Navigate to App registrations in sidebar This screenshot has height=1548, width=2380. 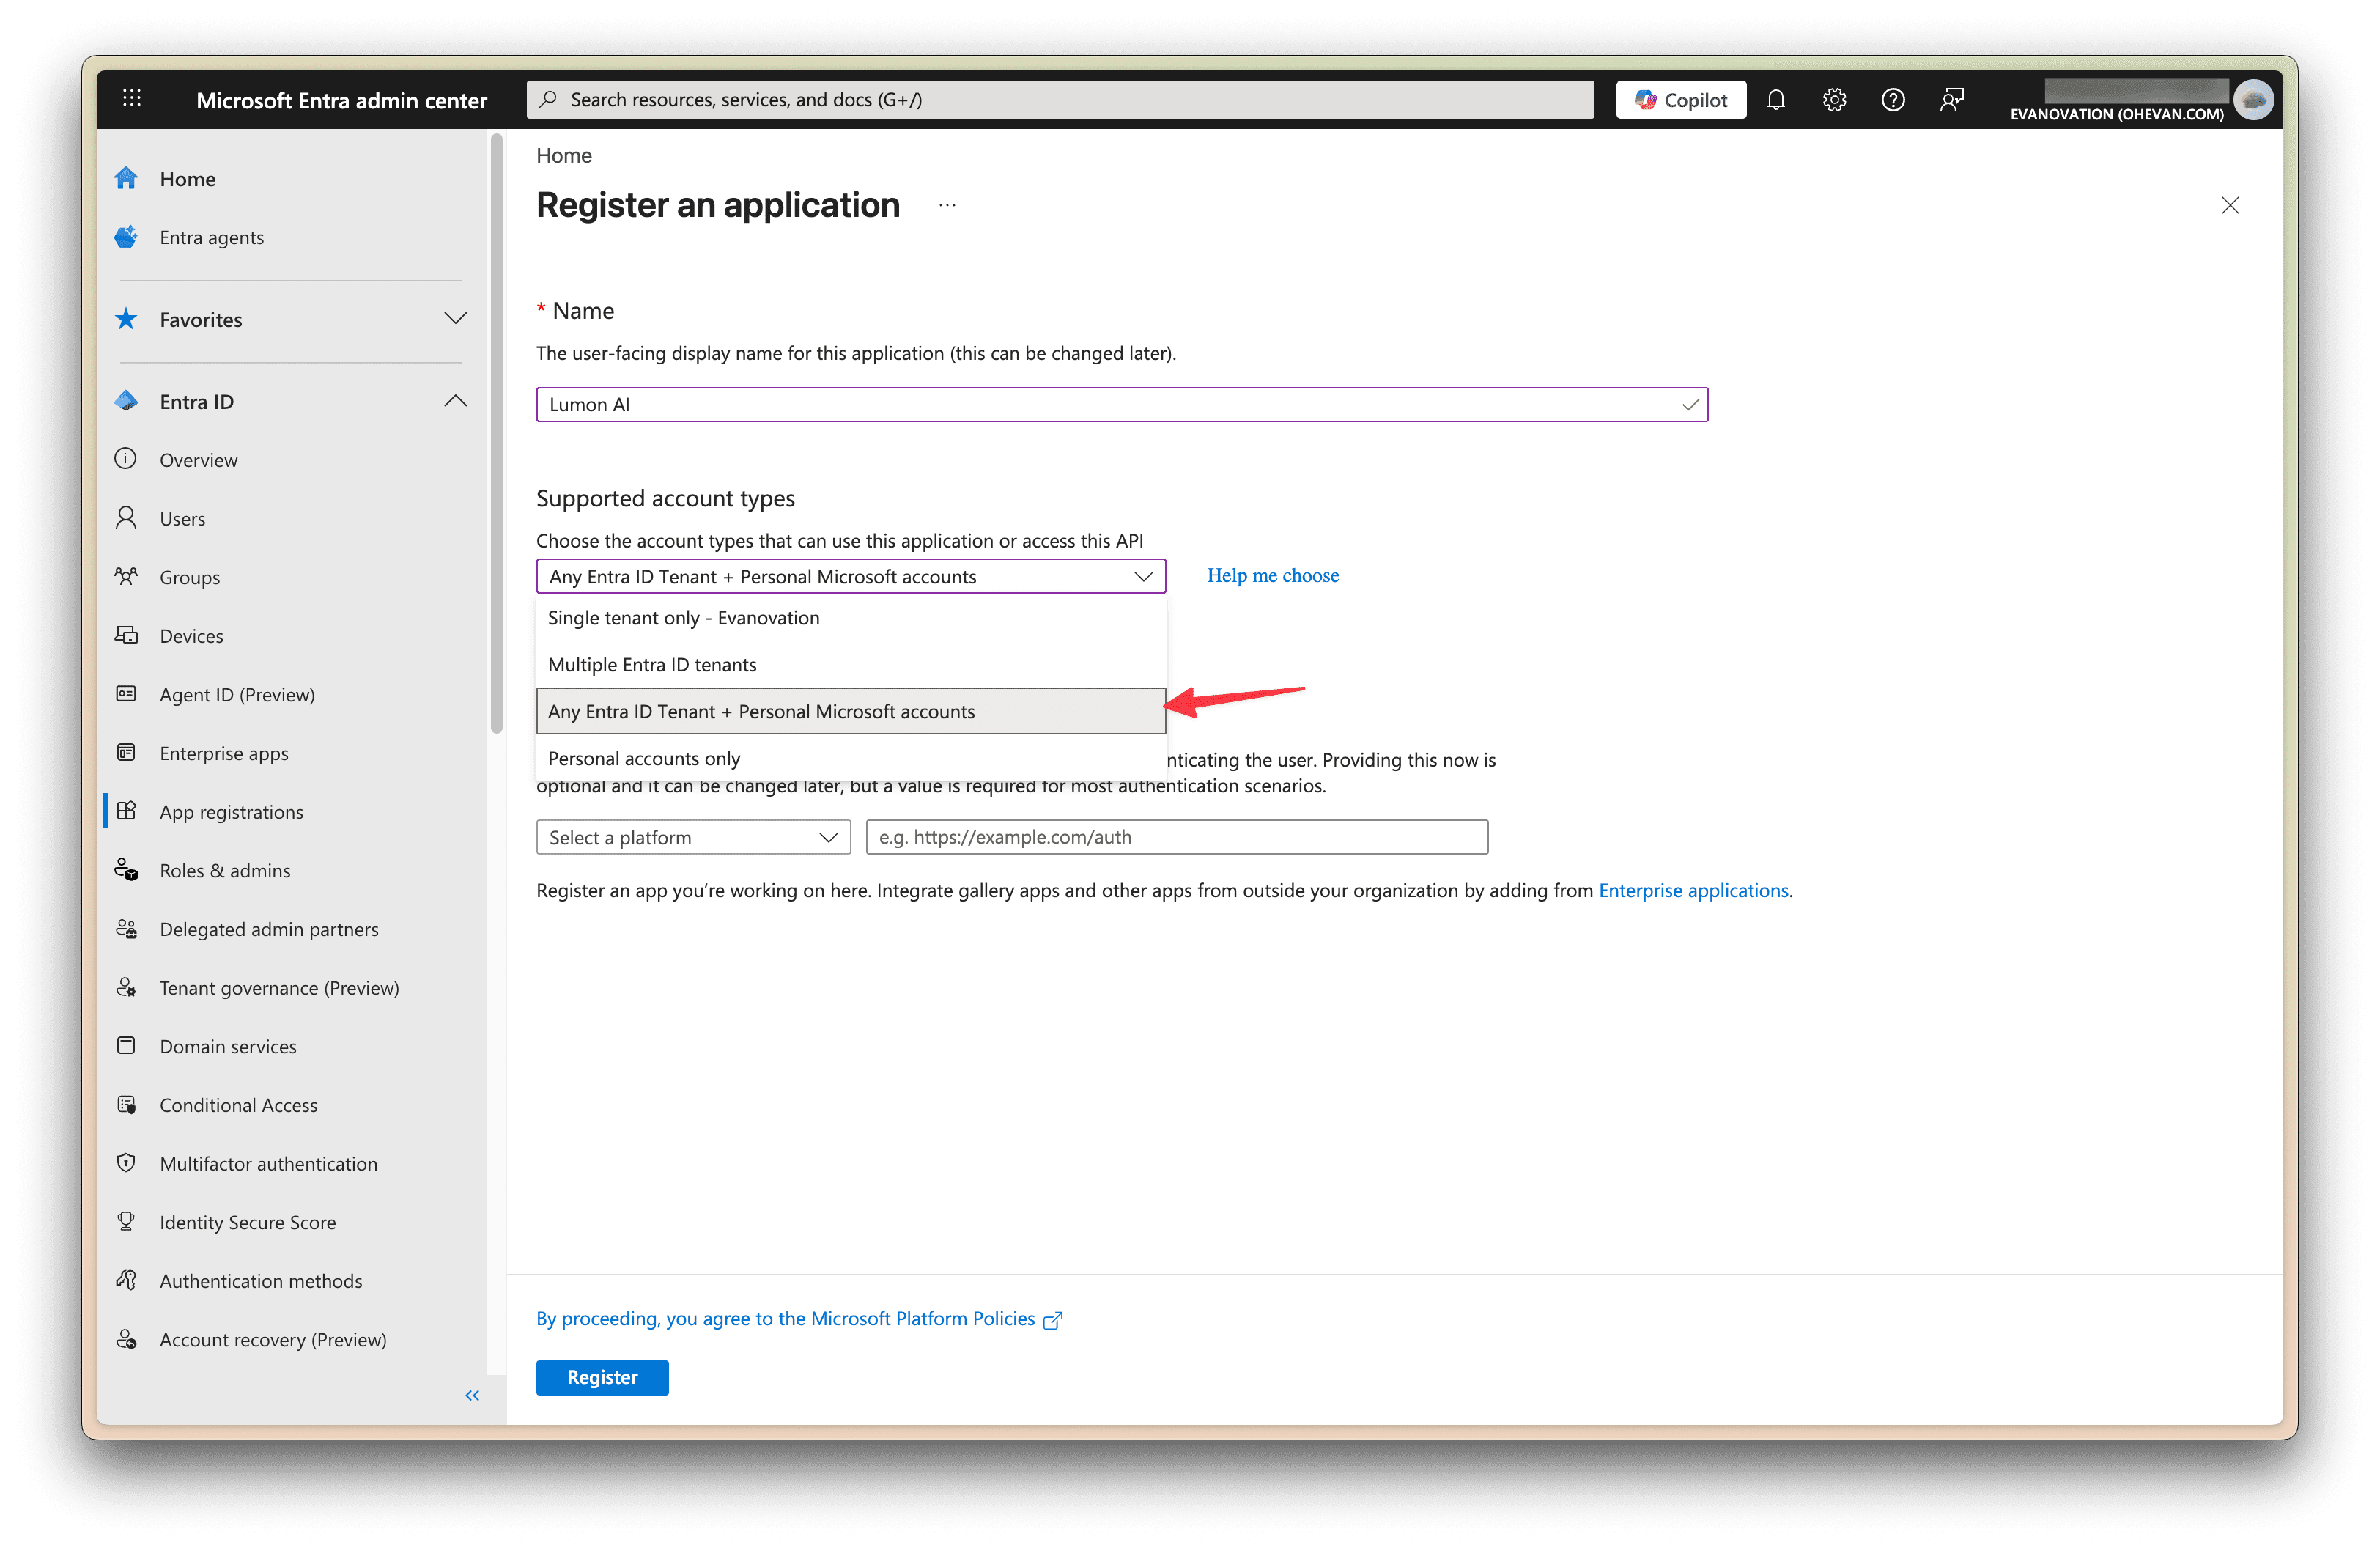coord(231,811)
